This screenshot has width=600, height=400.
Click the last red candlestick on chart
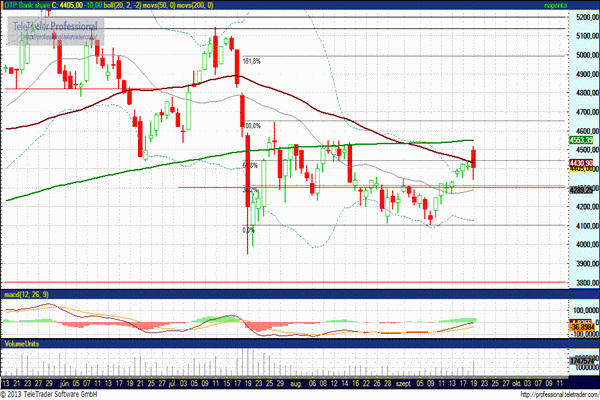coord(473,156)
